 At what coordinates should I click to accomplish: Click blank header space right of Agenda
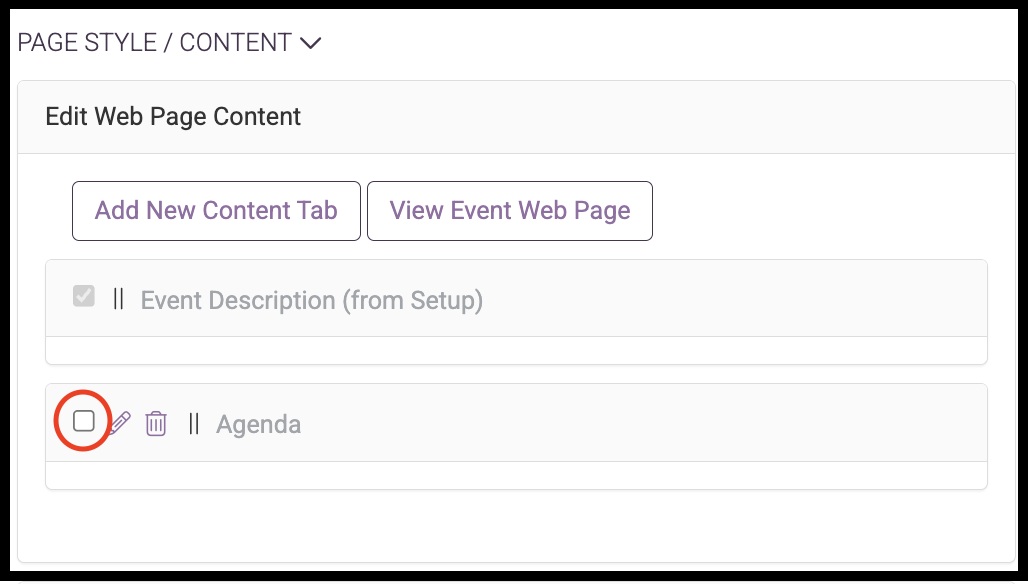click(x=642, y=423)
